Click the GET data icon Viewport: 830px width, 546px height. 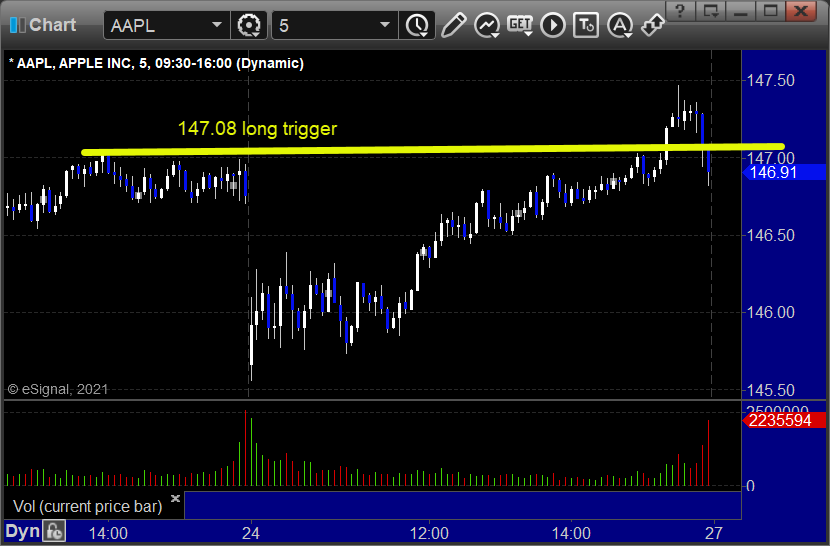tap(520, 25)
